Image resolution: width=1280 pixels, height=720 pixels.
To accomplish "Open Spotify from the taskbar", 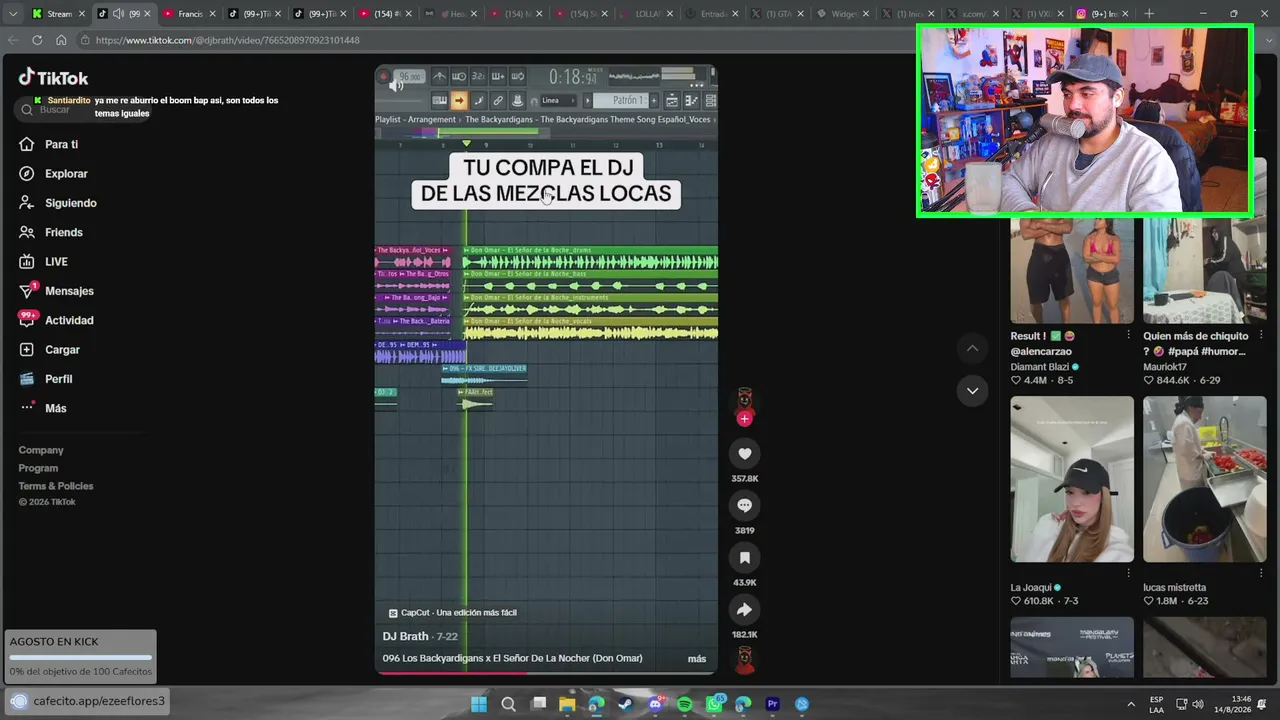I will tap(685, 704).
